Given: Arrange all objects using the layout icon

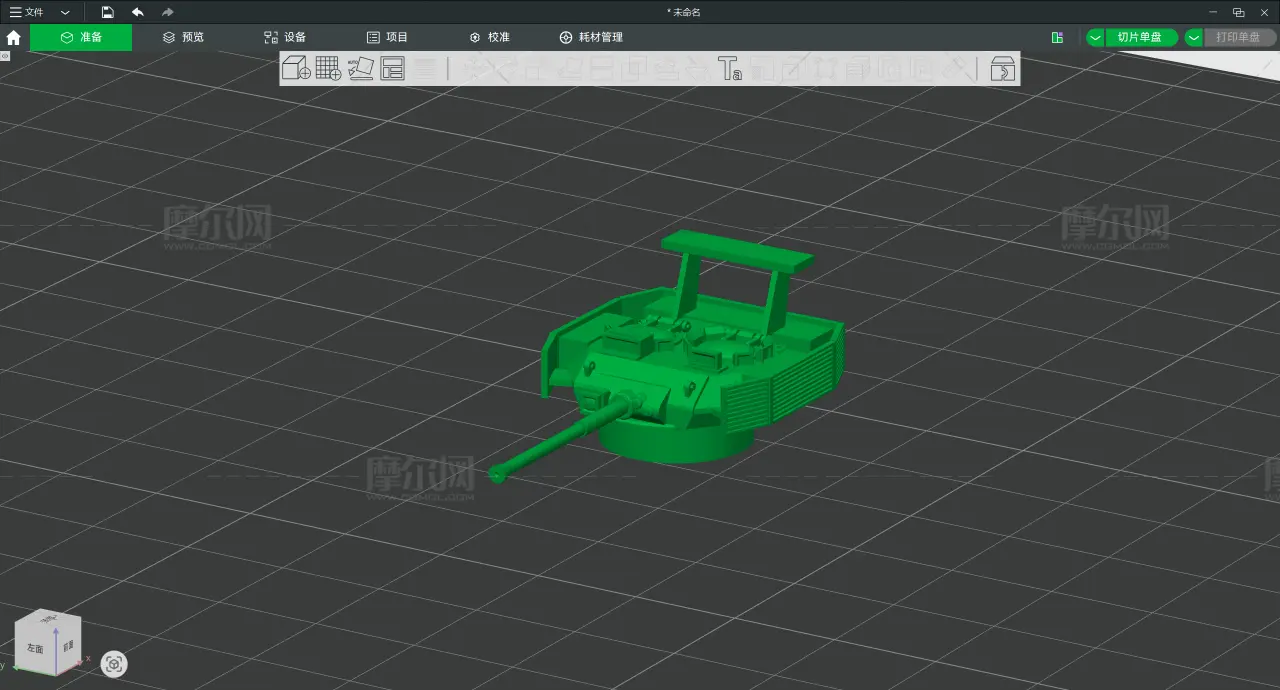Looking at the screenshot, I should coord(392,68).
